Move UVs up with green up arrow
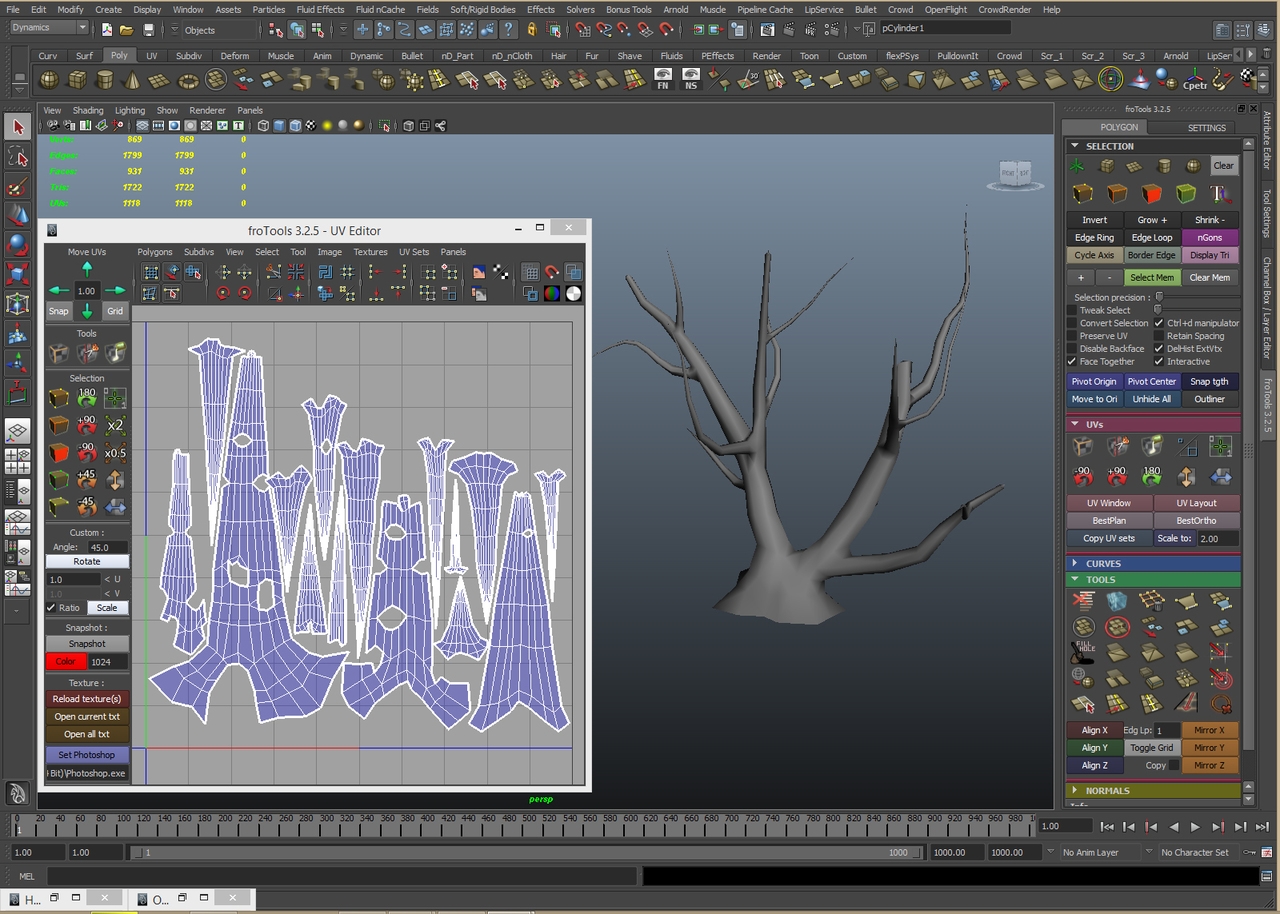The image size is (1280, 914). pyautogui.click(x=87, y=268)
